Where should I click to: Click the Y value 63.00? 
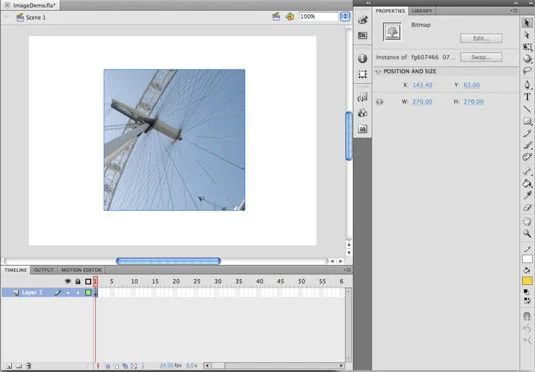click(x=472, y=85)
